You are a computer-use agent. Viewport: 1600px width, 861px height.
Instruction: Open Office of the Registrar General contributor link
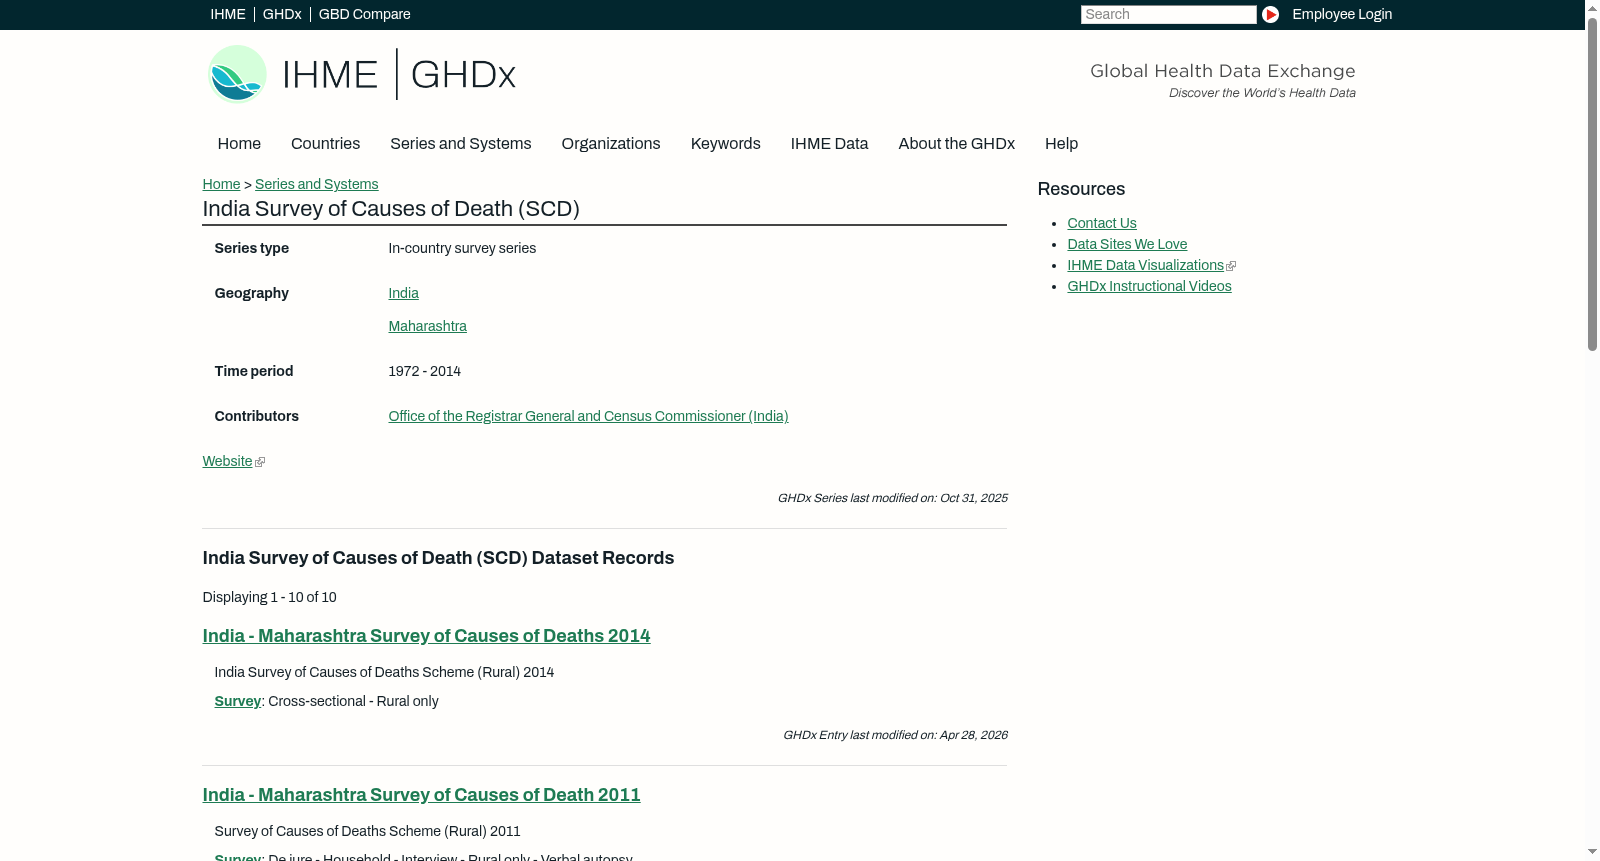(588, 416)
